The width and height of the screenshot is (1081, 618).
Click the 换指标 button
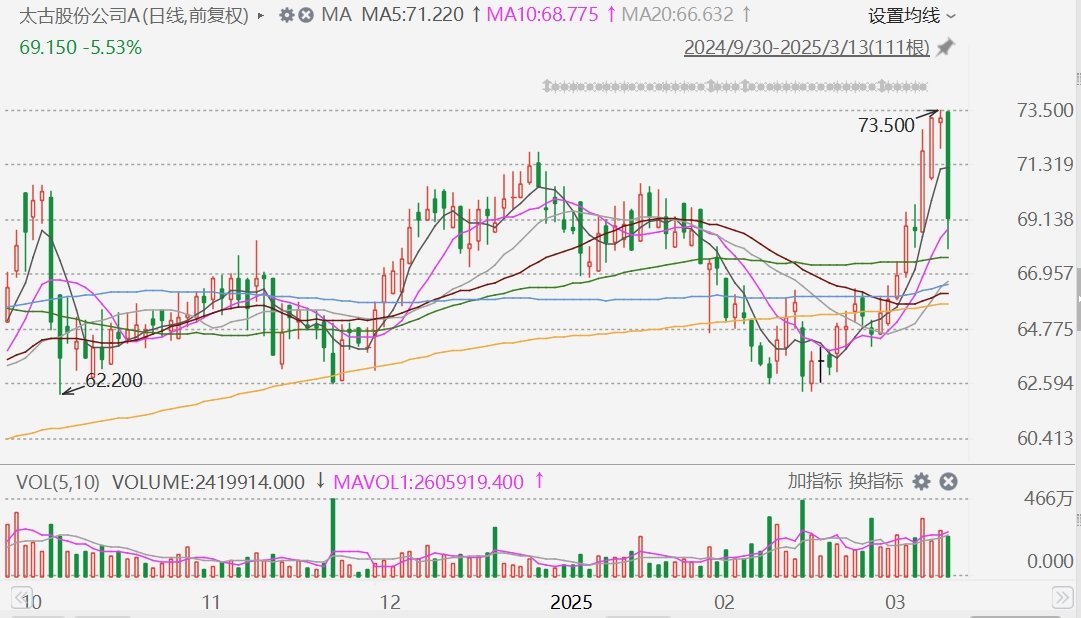(x=875, y=481)
